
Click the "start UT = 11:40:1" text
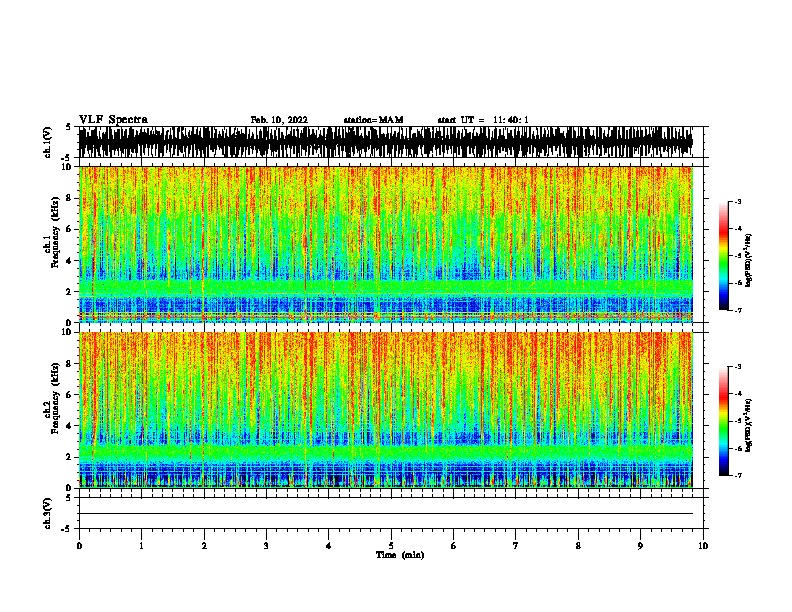click(483, 120)
